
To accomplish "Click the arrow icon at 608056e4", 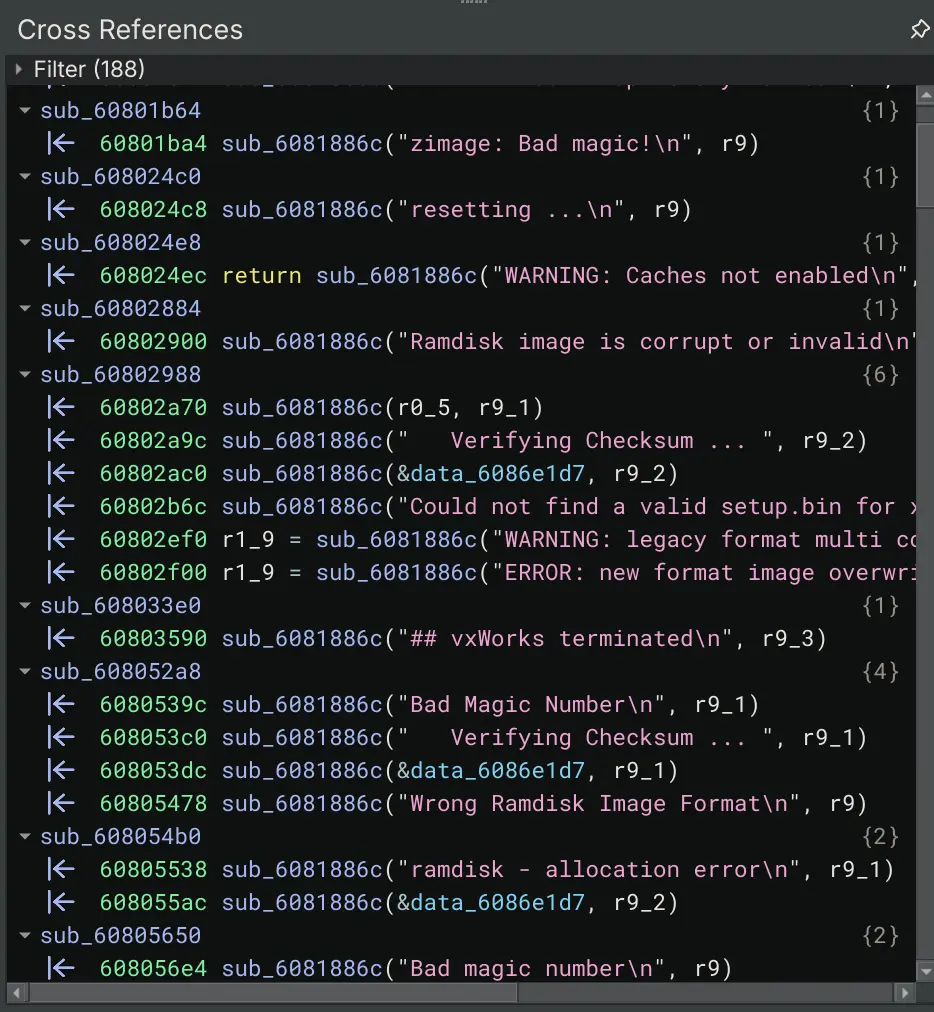I will pos(62,969).
